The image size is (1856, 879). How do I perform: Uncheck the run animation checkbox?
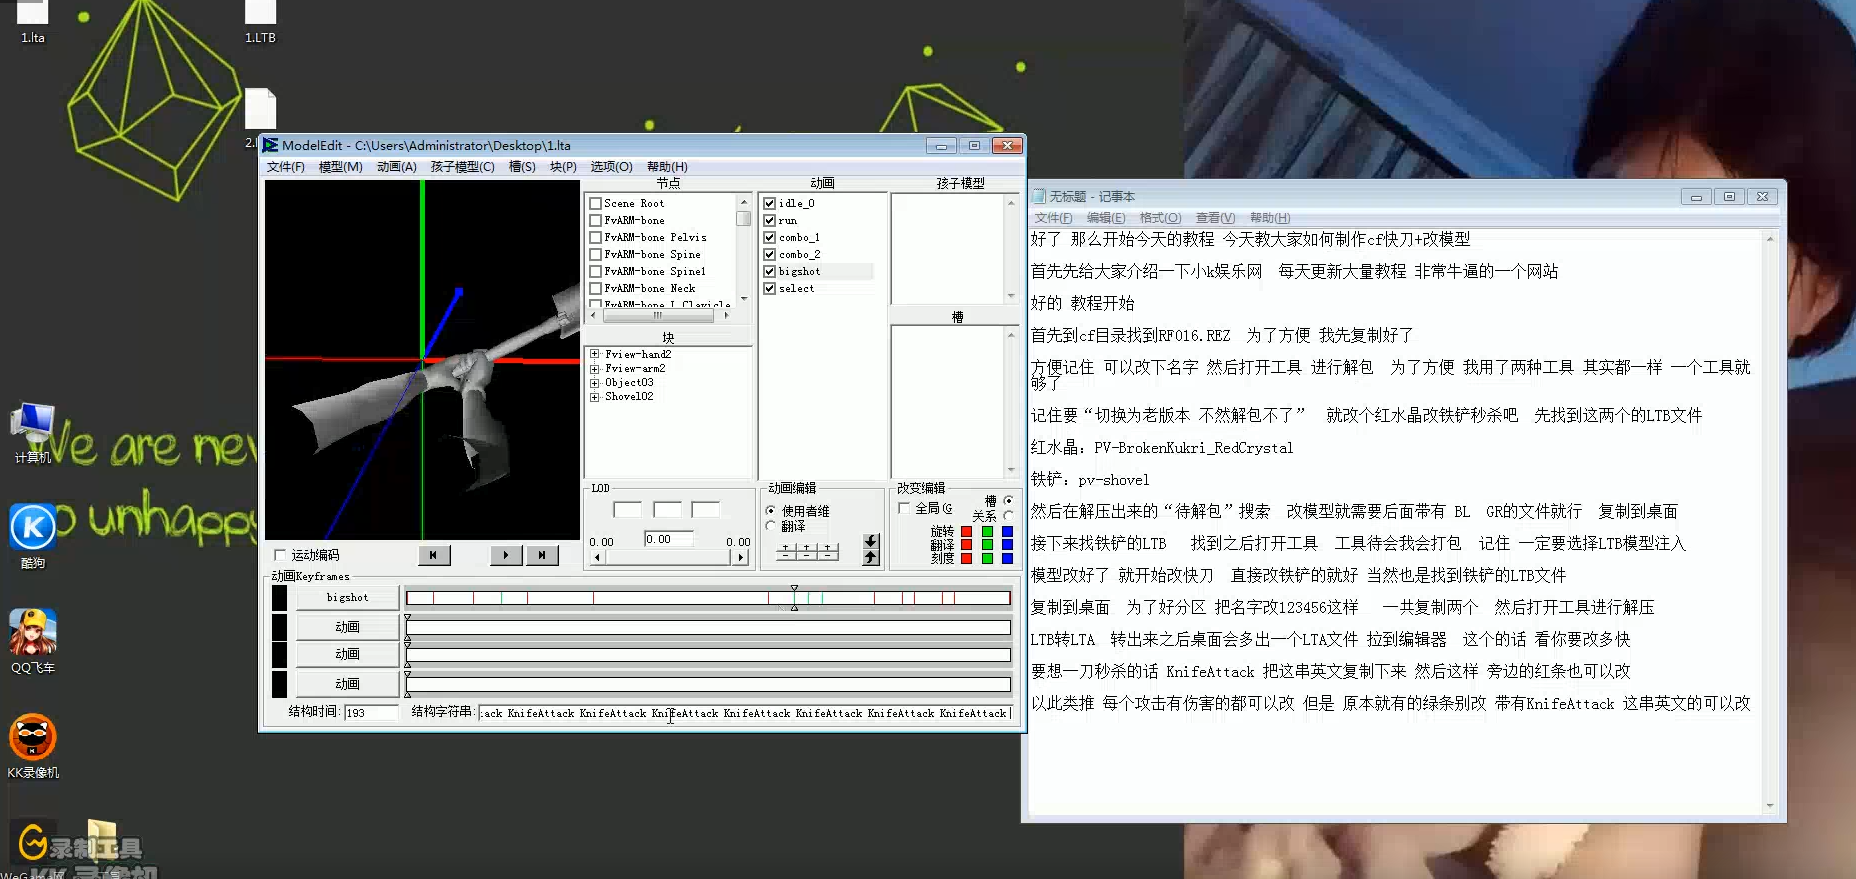(x=770, y=221)
